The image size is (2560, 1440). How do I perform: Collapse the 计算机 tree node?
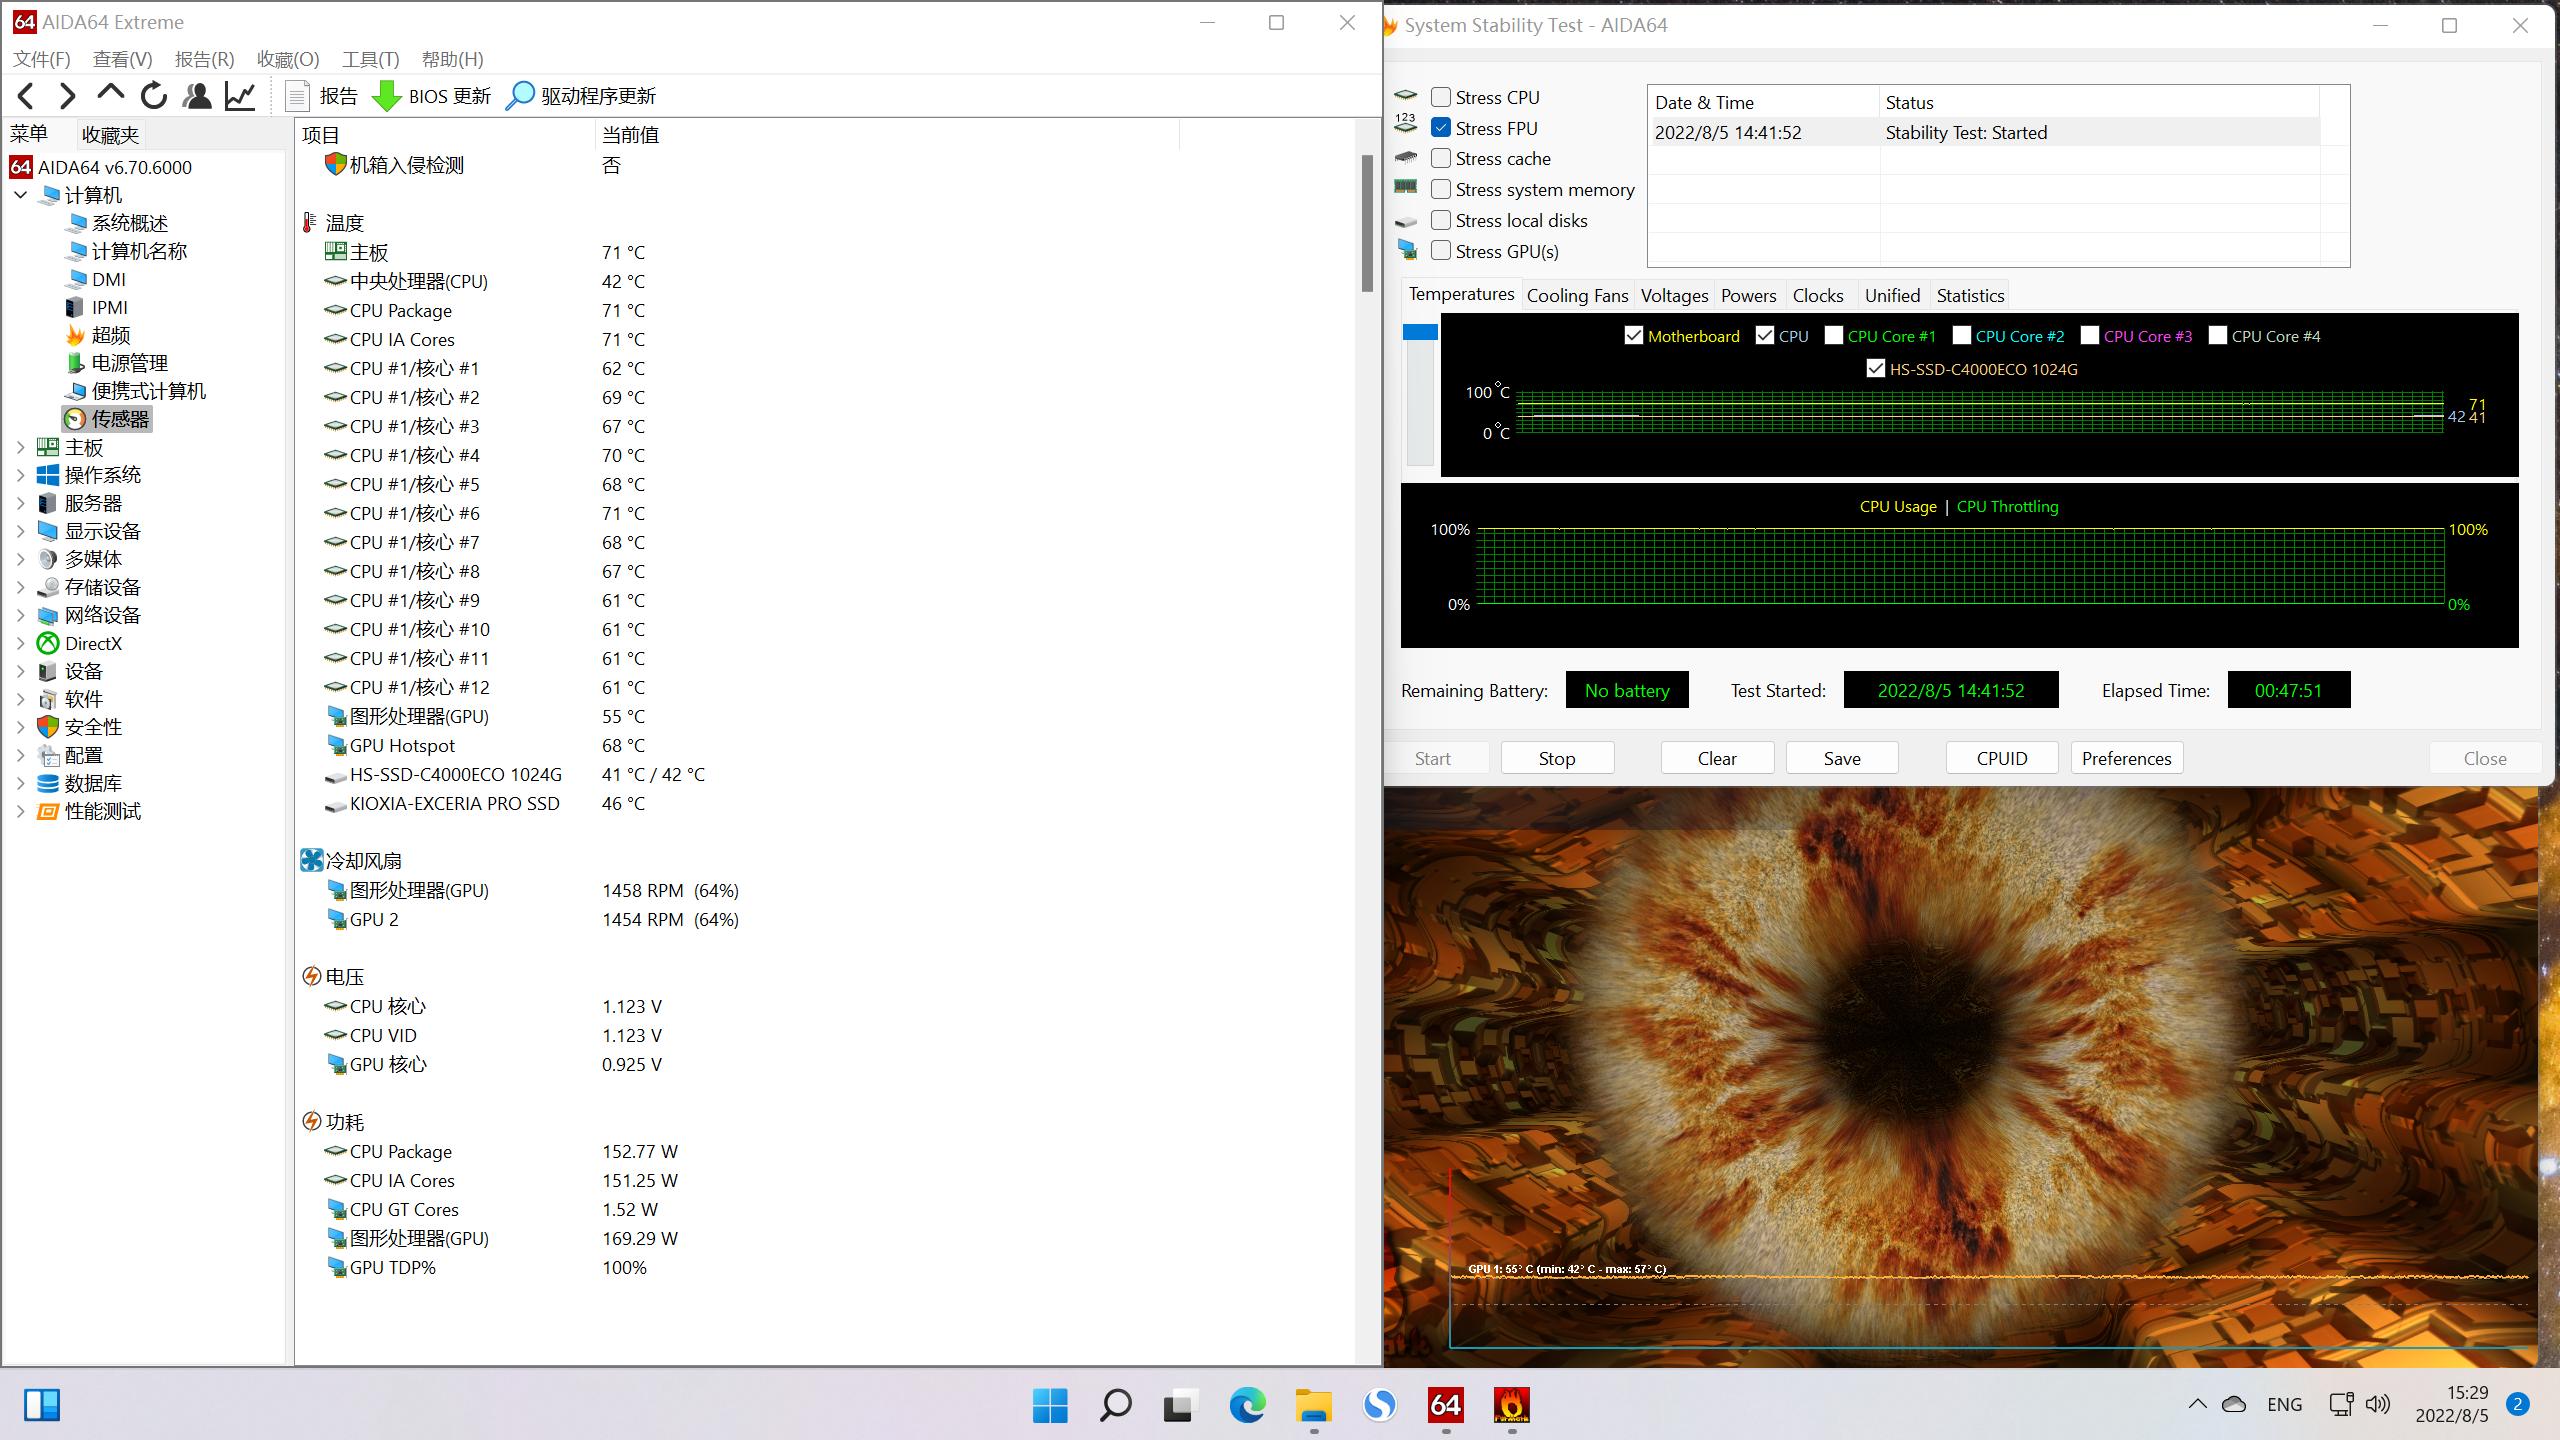[21, 195]
